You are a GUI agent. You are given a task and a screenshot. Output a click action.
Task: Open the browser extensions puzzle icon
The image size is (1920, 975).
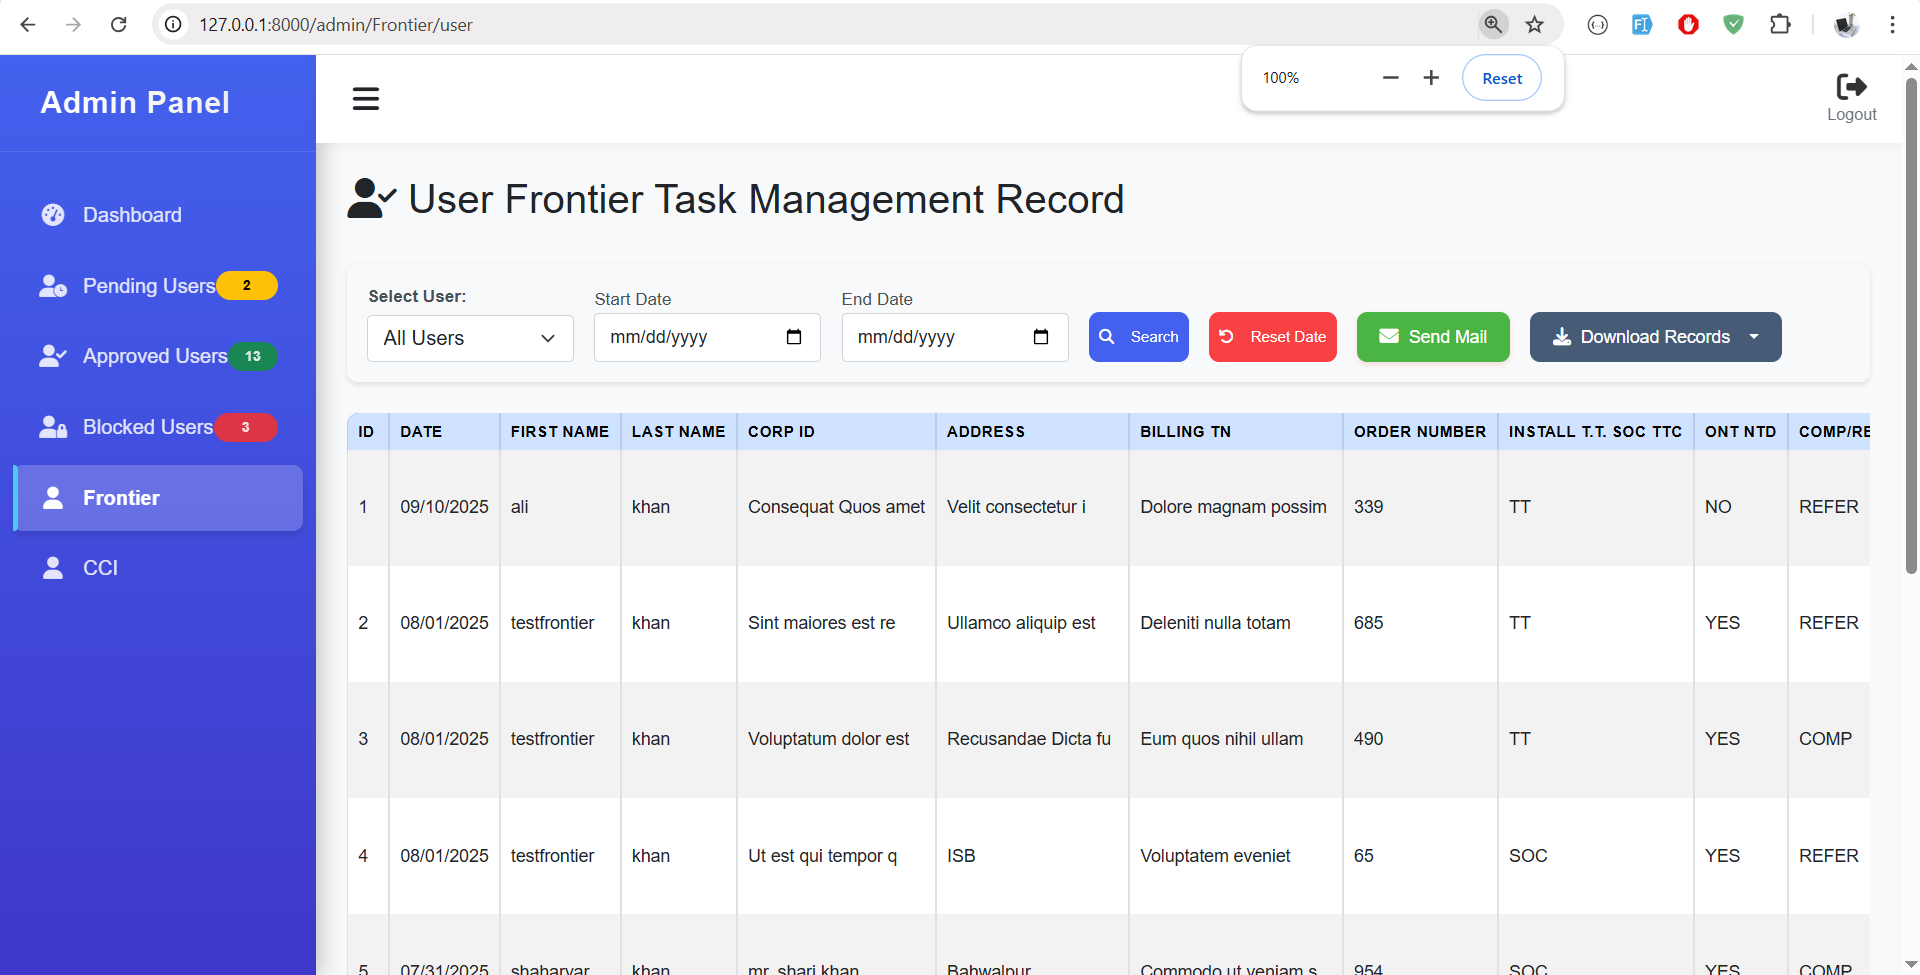(1780, 25)
